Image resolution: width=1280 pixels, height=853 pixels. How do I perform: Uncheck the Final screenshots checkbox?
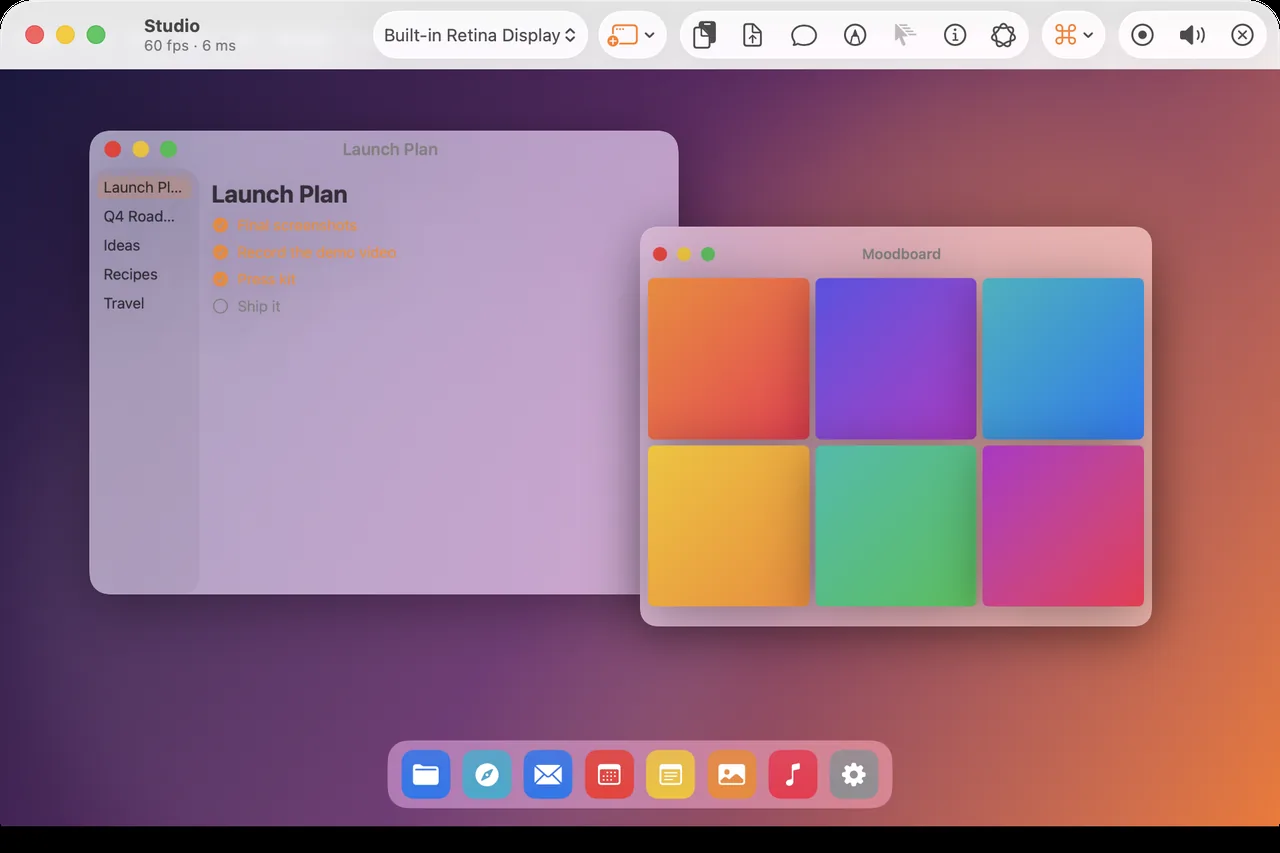pyautogui.click(x=221, y=225)
